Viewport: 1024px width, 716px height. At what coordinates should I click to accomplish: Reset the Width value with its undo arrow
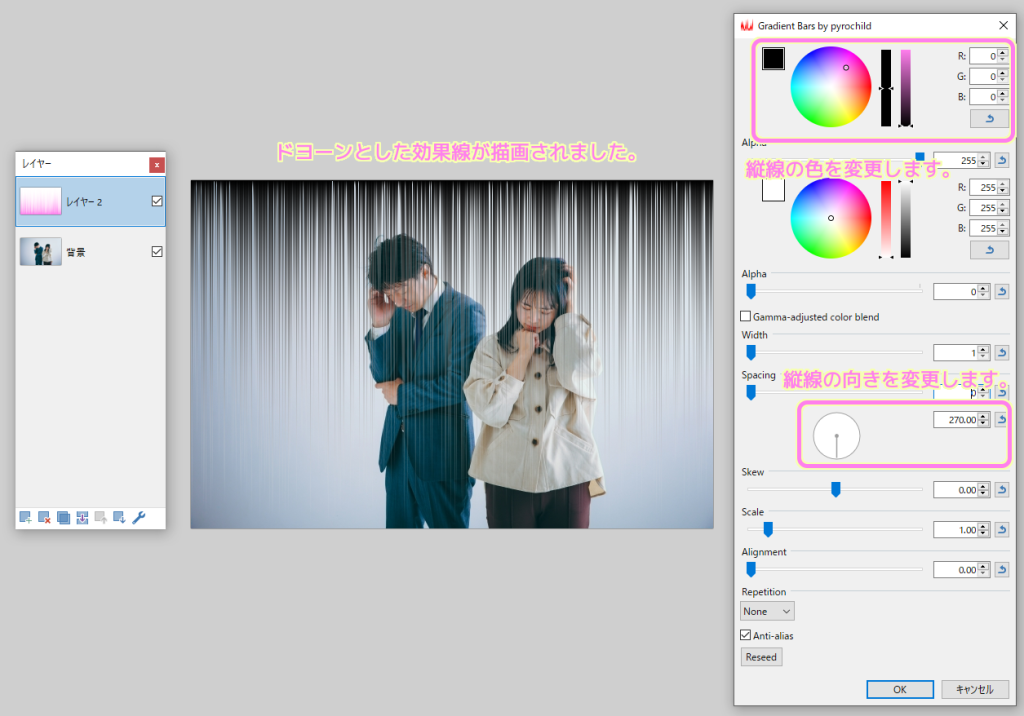pyautogui.click(x=1001, y=352)
